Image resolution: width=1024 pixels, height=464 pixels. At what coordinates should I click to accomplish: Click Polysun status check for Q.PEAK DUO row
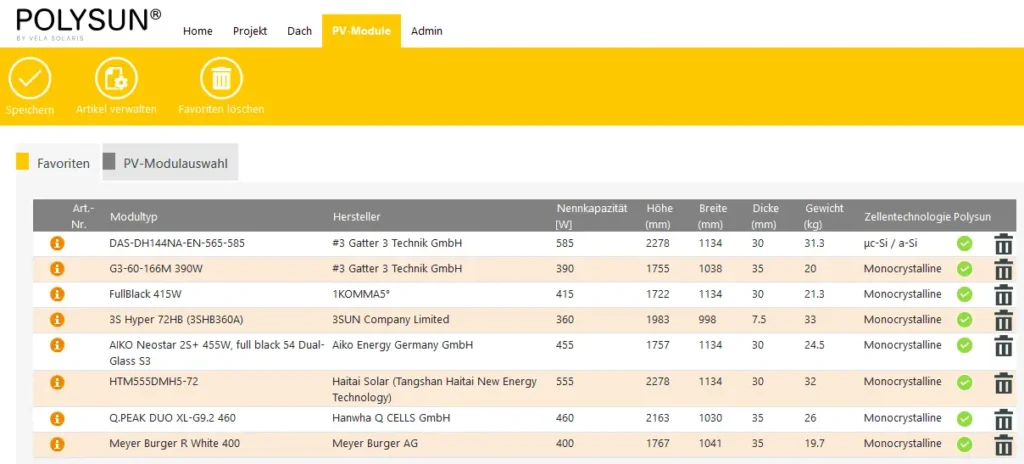964,418
